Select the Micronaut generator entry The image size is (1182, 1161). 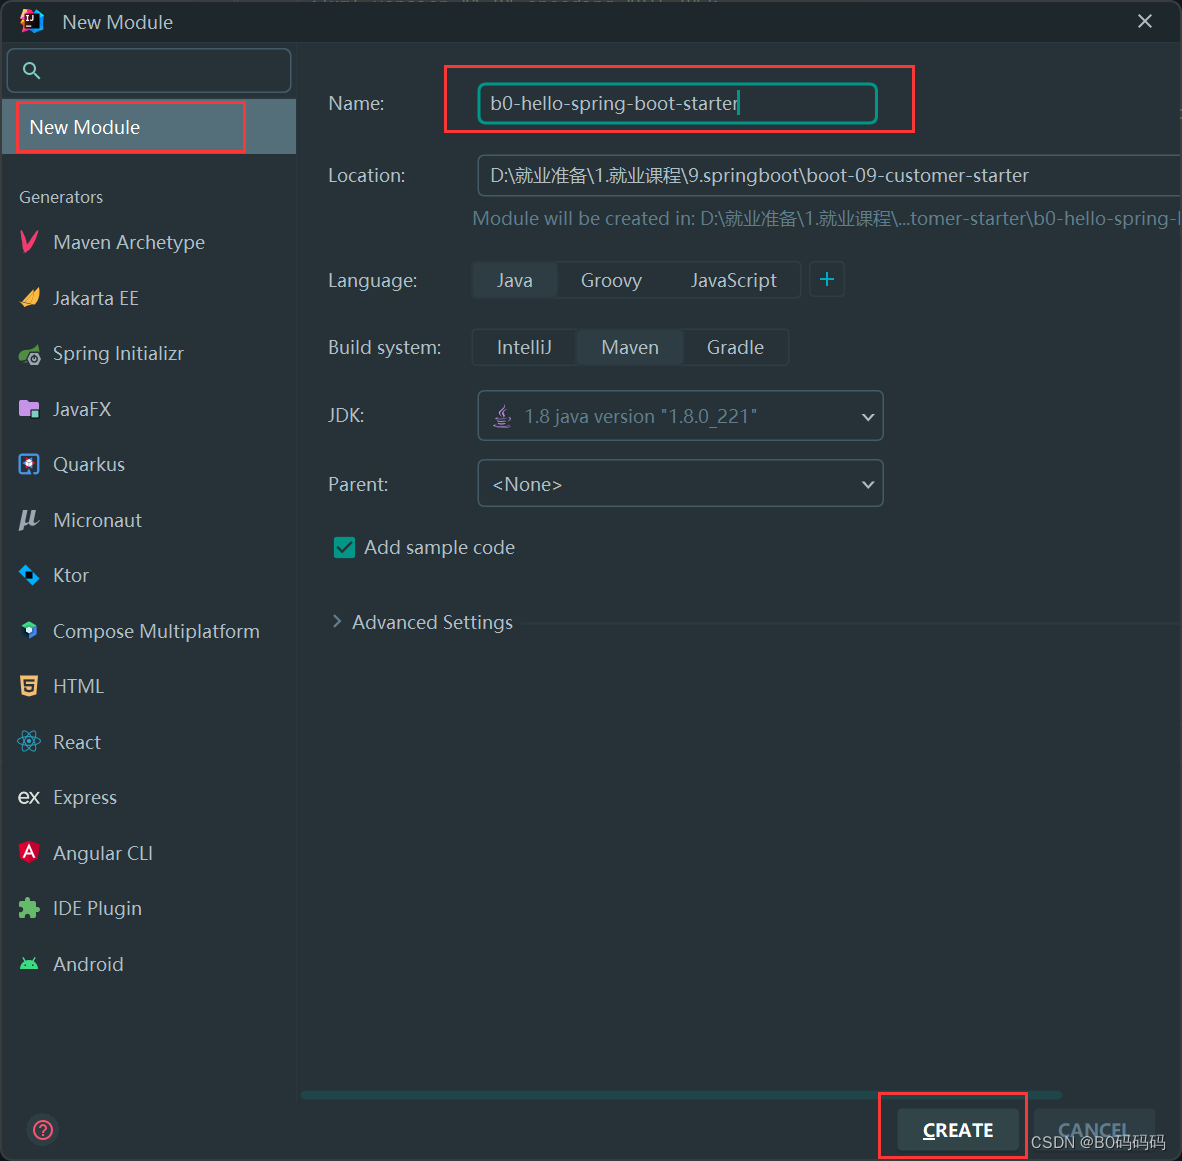tap(149, 519)
